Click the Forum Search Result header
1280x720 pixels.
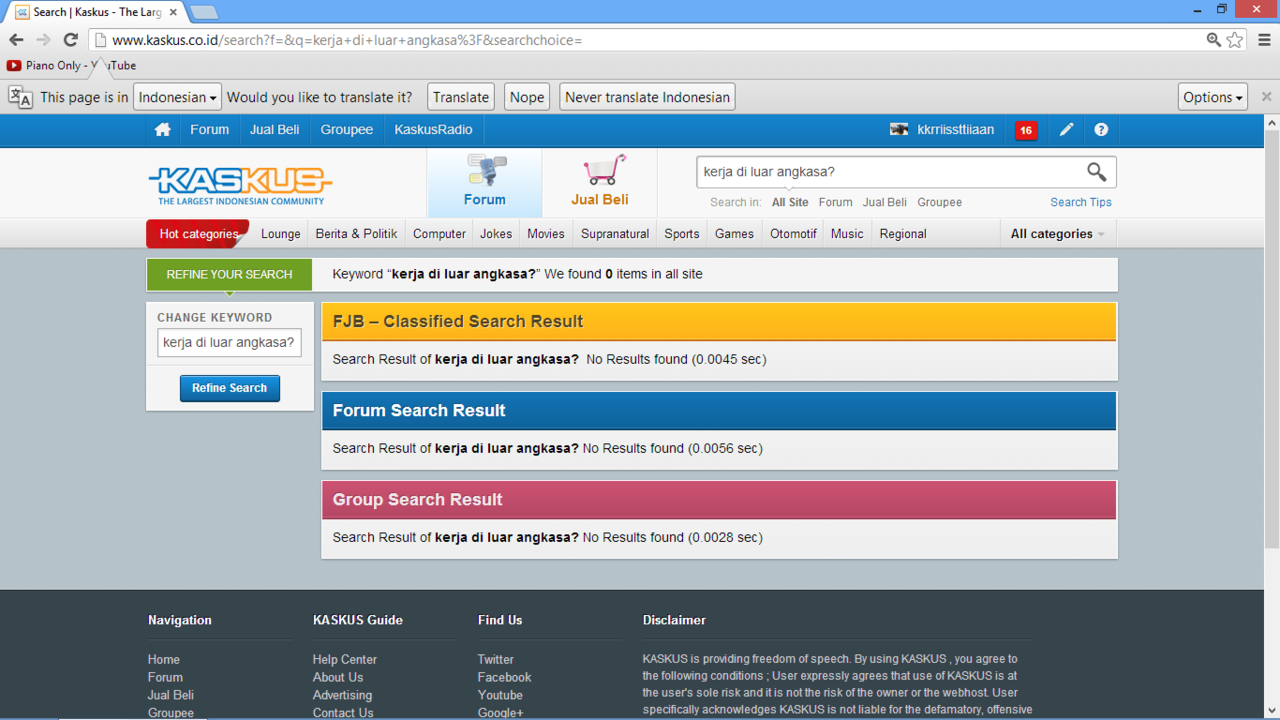pyautogui.click(x=719, y=411)
